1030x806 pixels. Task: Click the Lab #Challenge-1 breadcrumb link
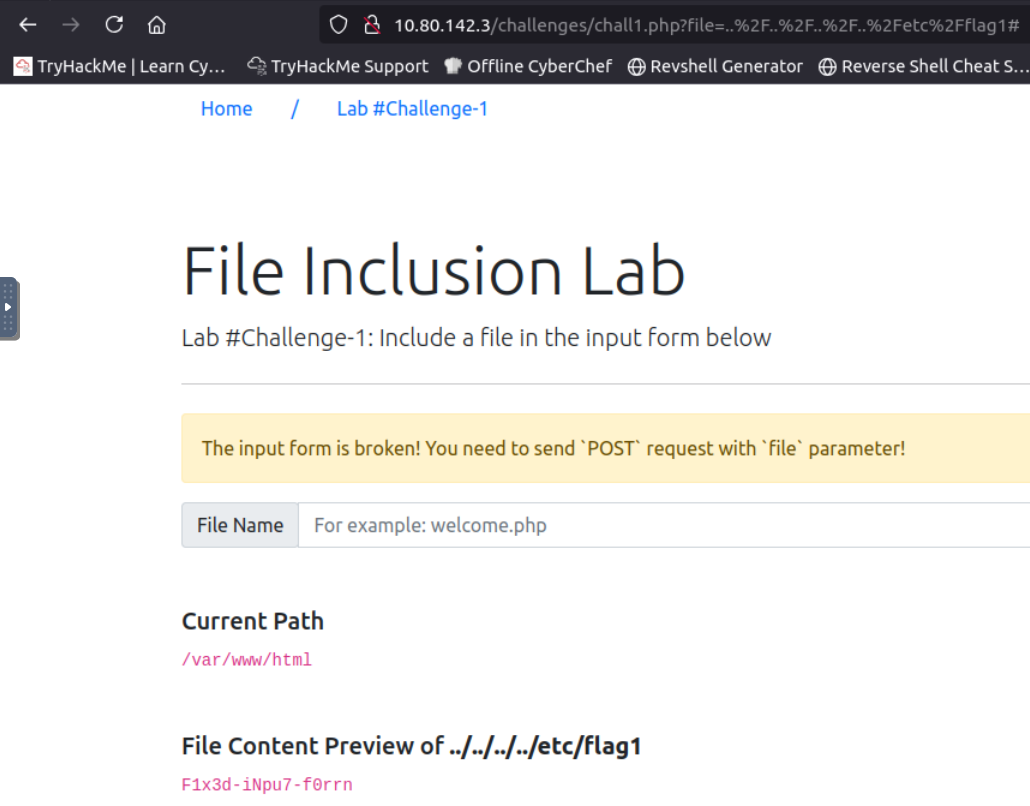pyautogui.click(x=412, y=109)
